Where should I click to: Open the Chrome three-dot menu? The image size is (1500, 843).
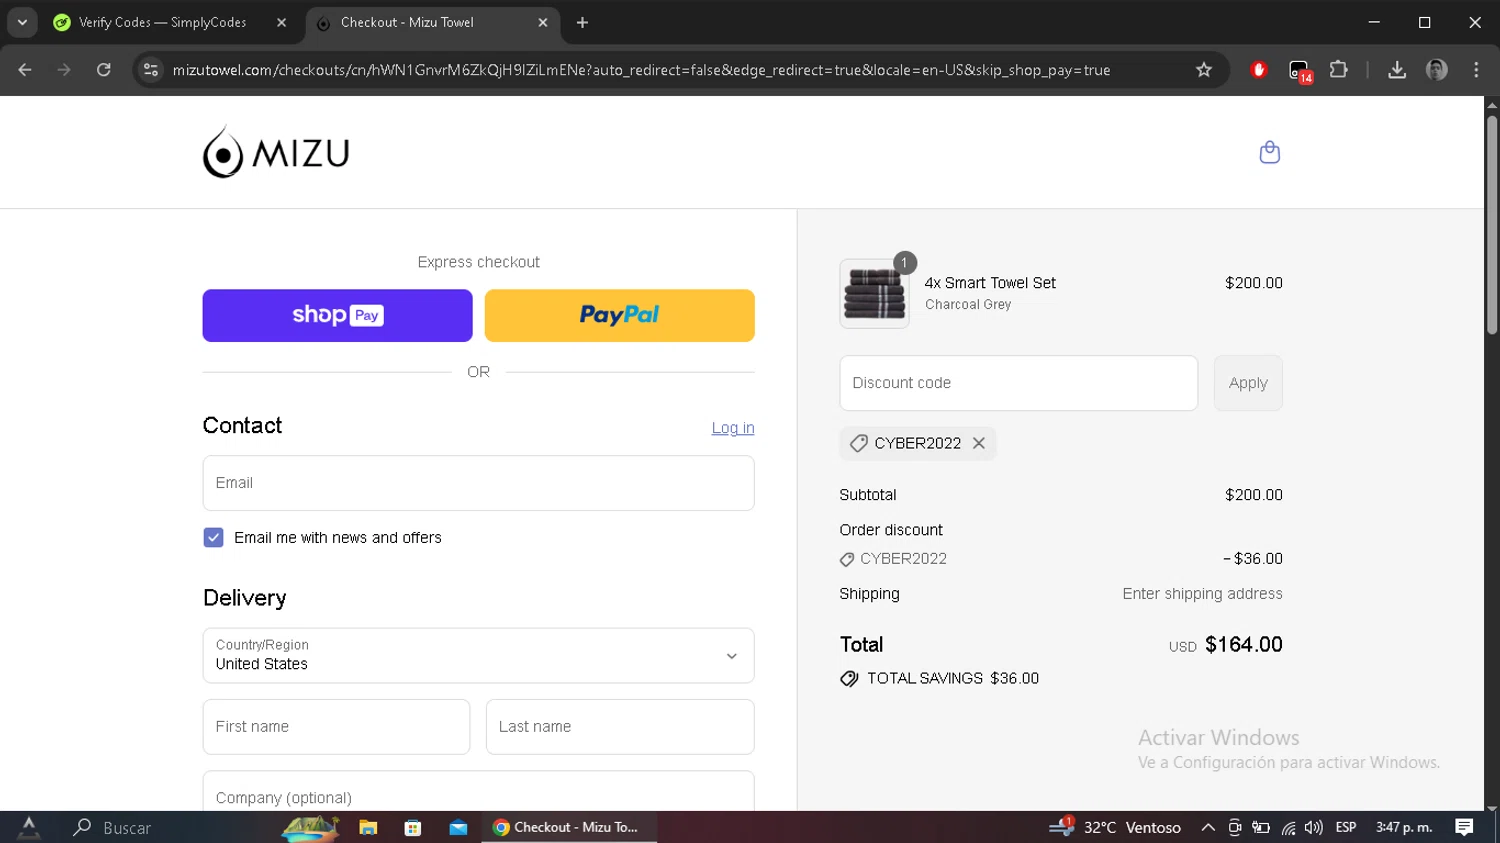coord(1476,70)
